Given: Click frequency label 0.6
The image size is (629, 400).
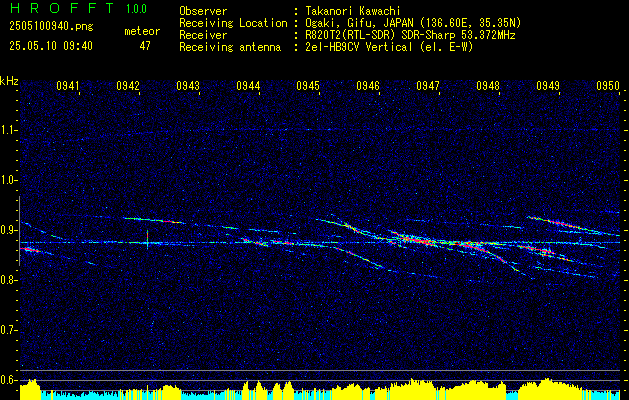Looking at the screenshot, I should pyautogui.click(x=9, y=380).
